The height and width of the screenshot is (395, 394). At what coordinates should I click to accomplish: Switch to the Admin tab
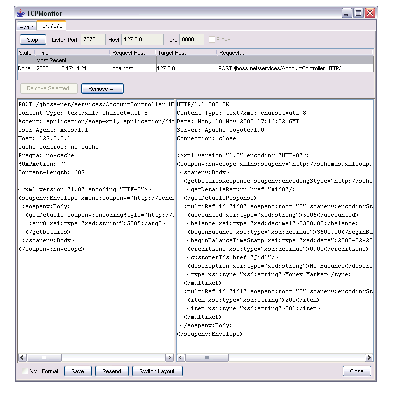26,26
